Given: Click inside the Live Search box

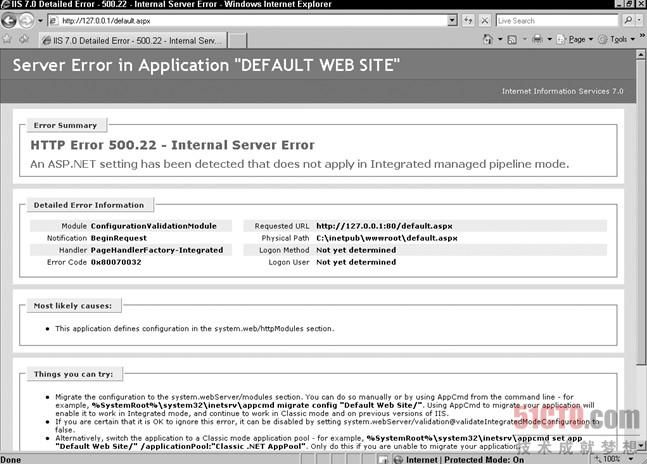Looking at the screenshot, I should [x=557, y=21].
